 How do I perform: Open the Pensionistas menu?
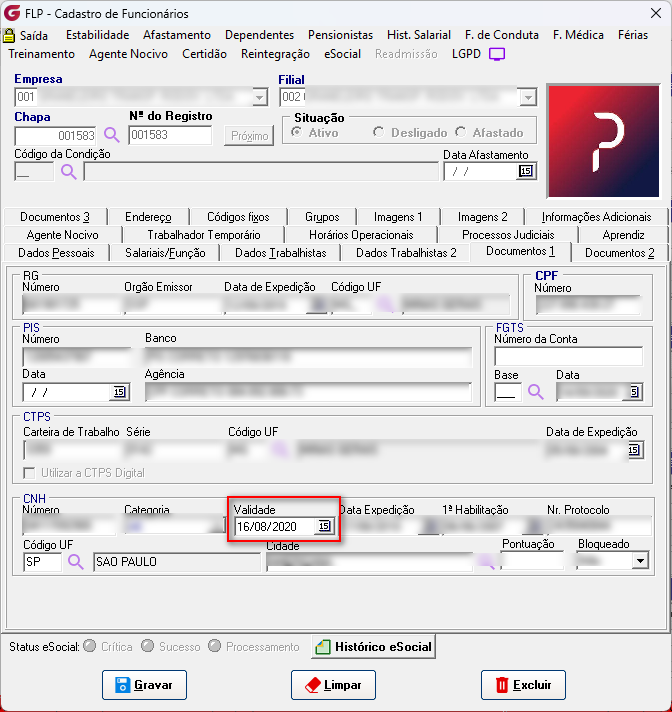(340, 35)
